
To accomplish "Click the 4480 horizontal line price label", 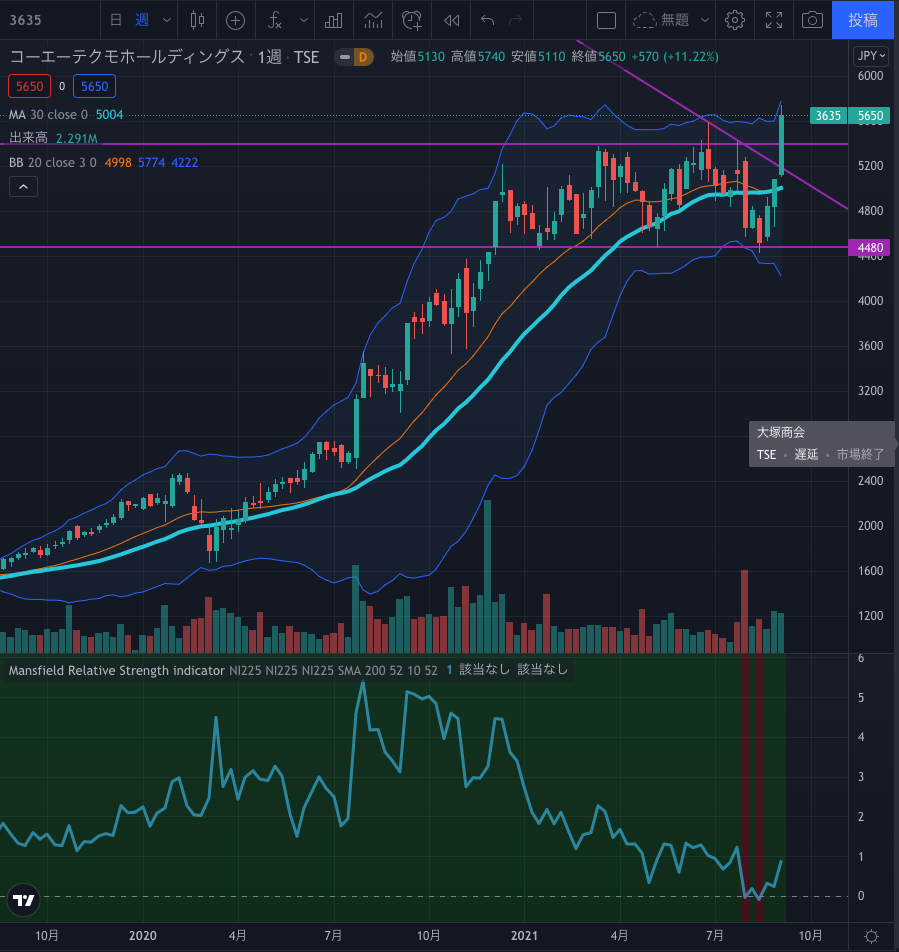I will point(869,248).
